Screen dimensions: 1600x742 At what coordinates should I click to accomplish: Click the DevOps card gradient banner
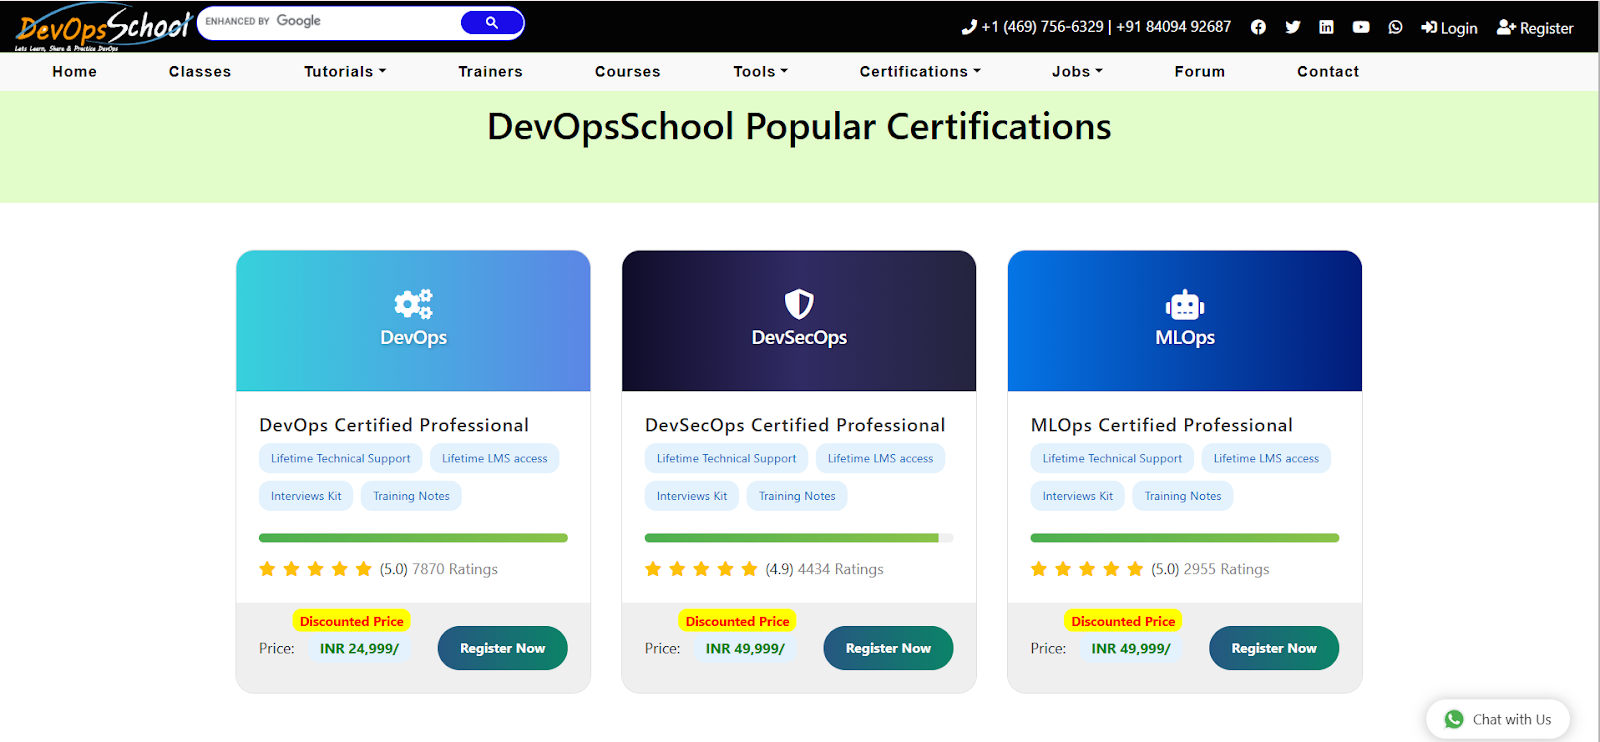pos(413,320)
